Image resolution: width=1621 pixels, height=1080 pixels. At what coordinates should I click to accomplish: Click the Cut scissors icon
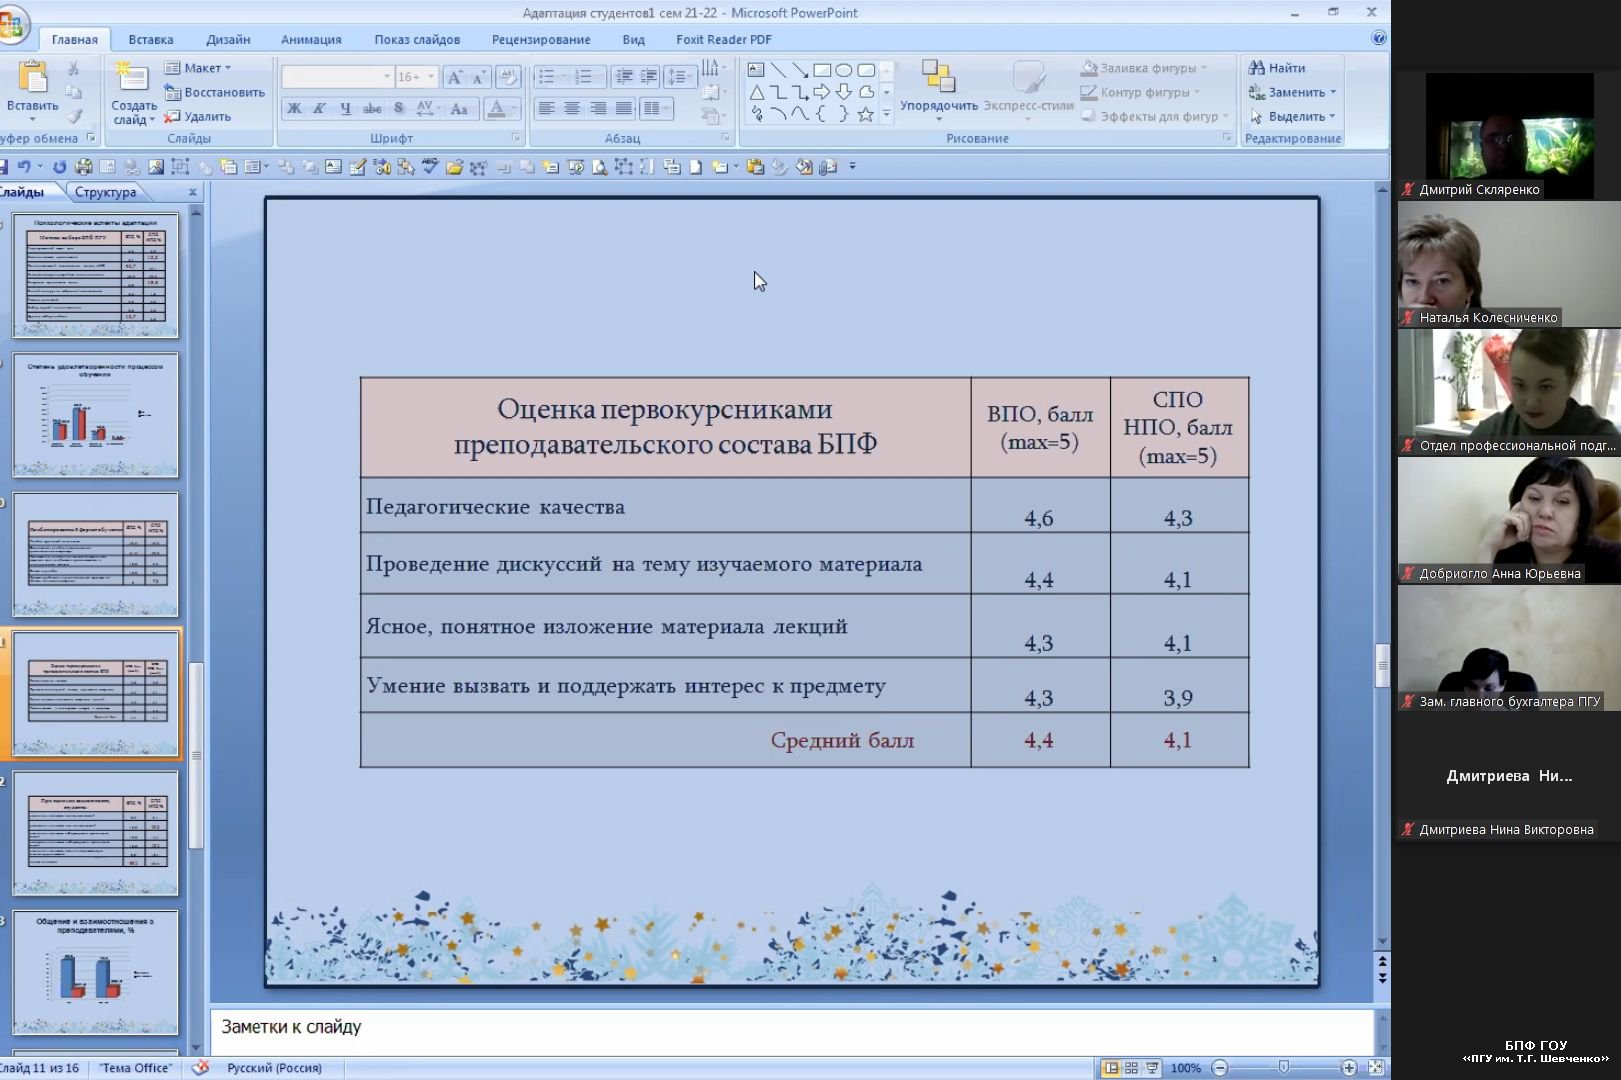coord(73,69)
